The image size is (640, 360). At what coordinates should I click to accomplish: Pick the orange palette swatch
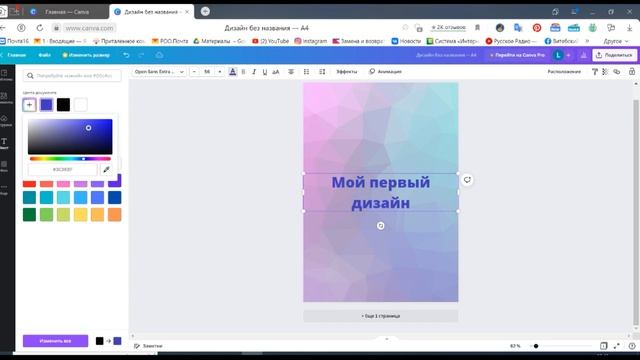[x=115, y=215]
